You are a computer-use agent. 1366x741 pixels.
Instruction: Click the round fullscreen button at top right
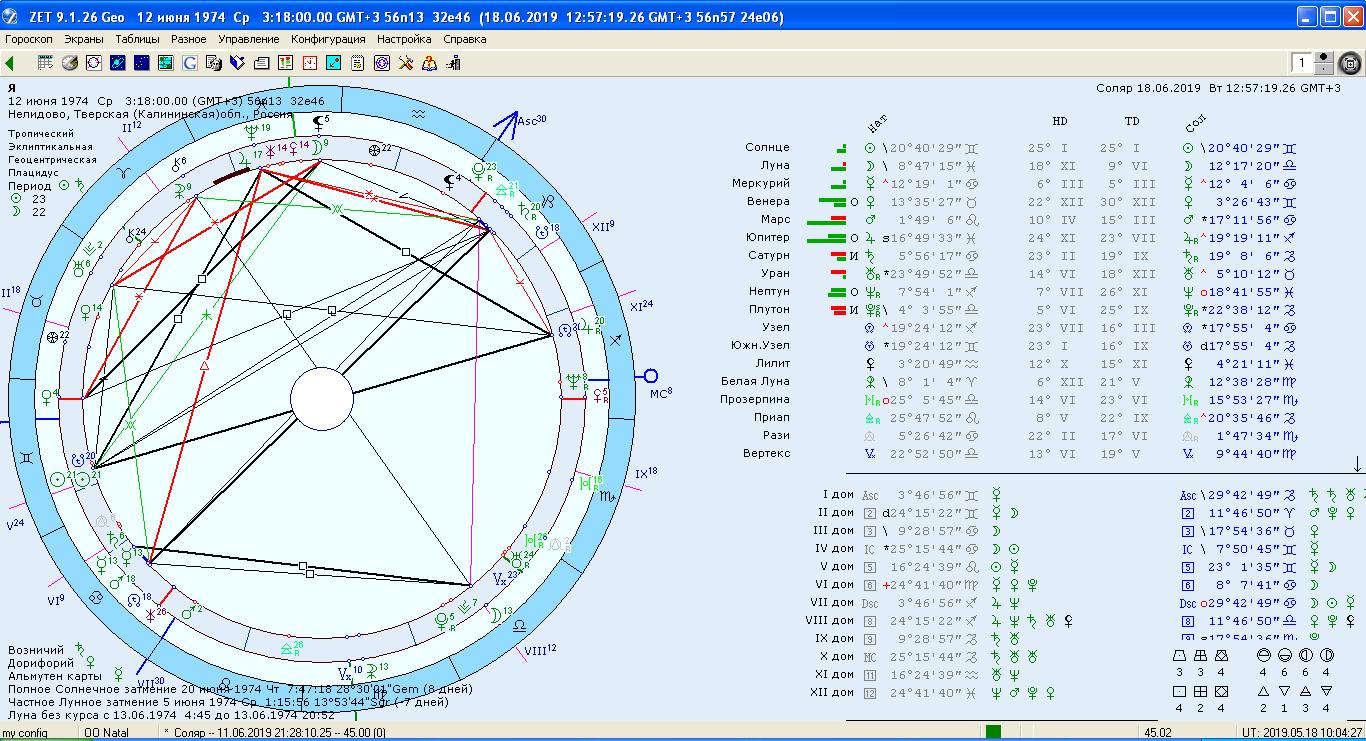[1349, 63]
